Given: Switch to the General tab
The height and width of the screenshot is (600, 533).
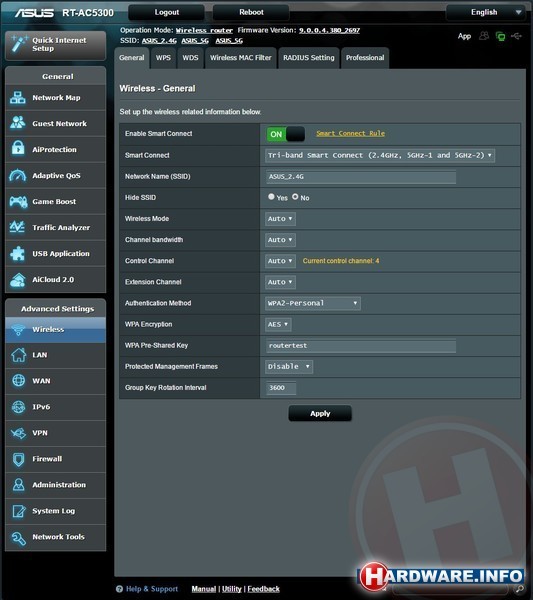Looking at the screenshot, I should (131, 58).
